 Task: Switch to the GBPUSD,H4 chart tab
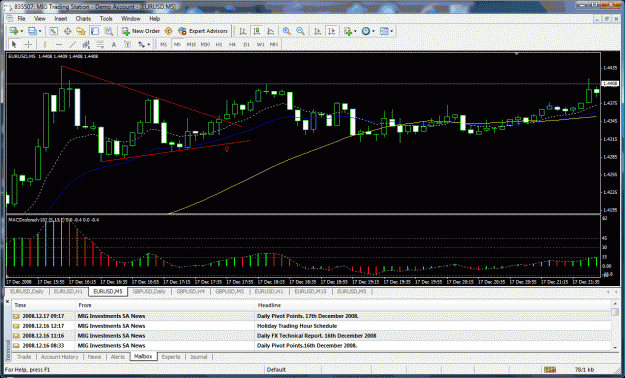click(x=191, y=291)
